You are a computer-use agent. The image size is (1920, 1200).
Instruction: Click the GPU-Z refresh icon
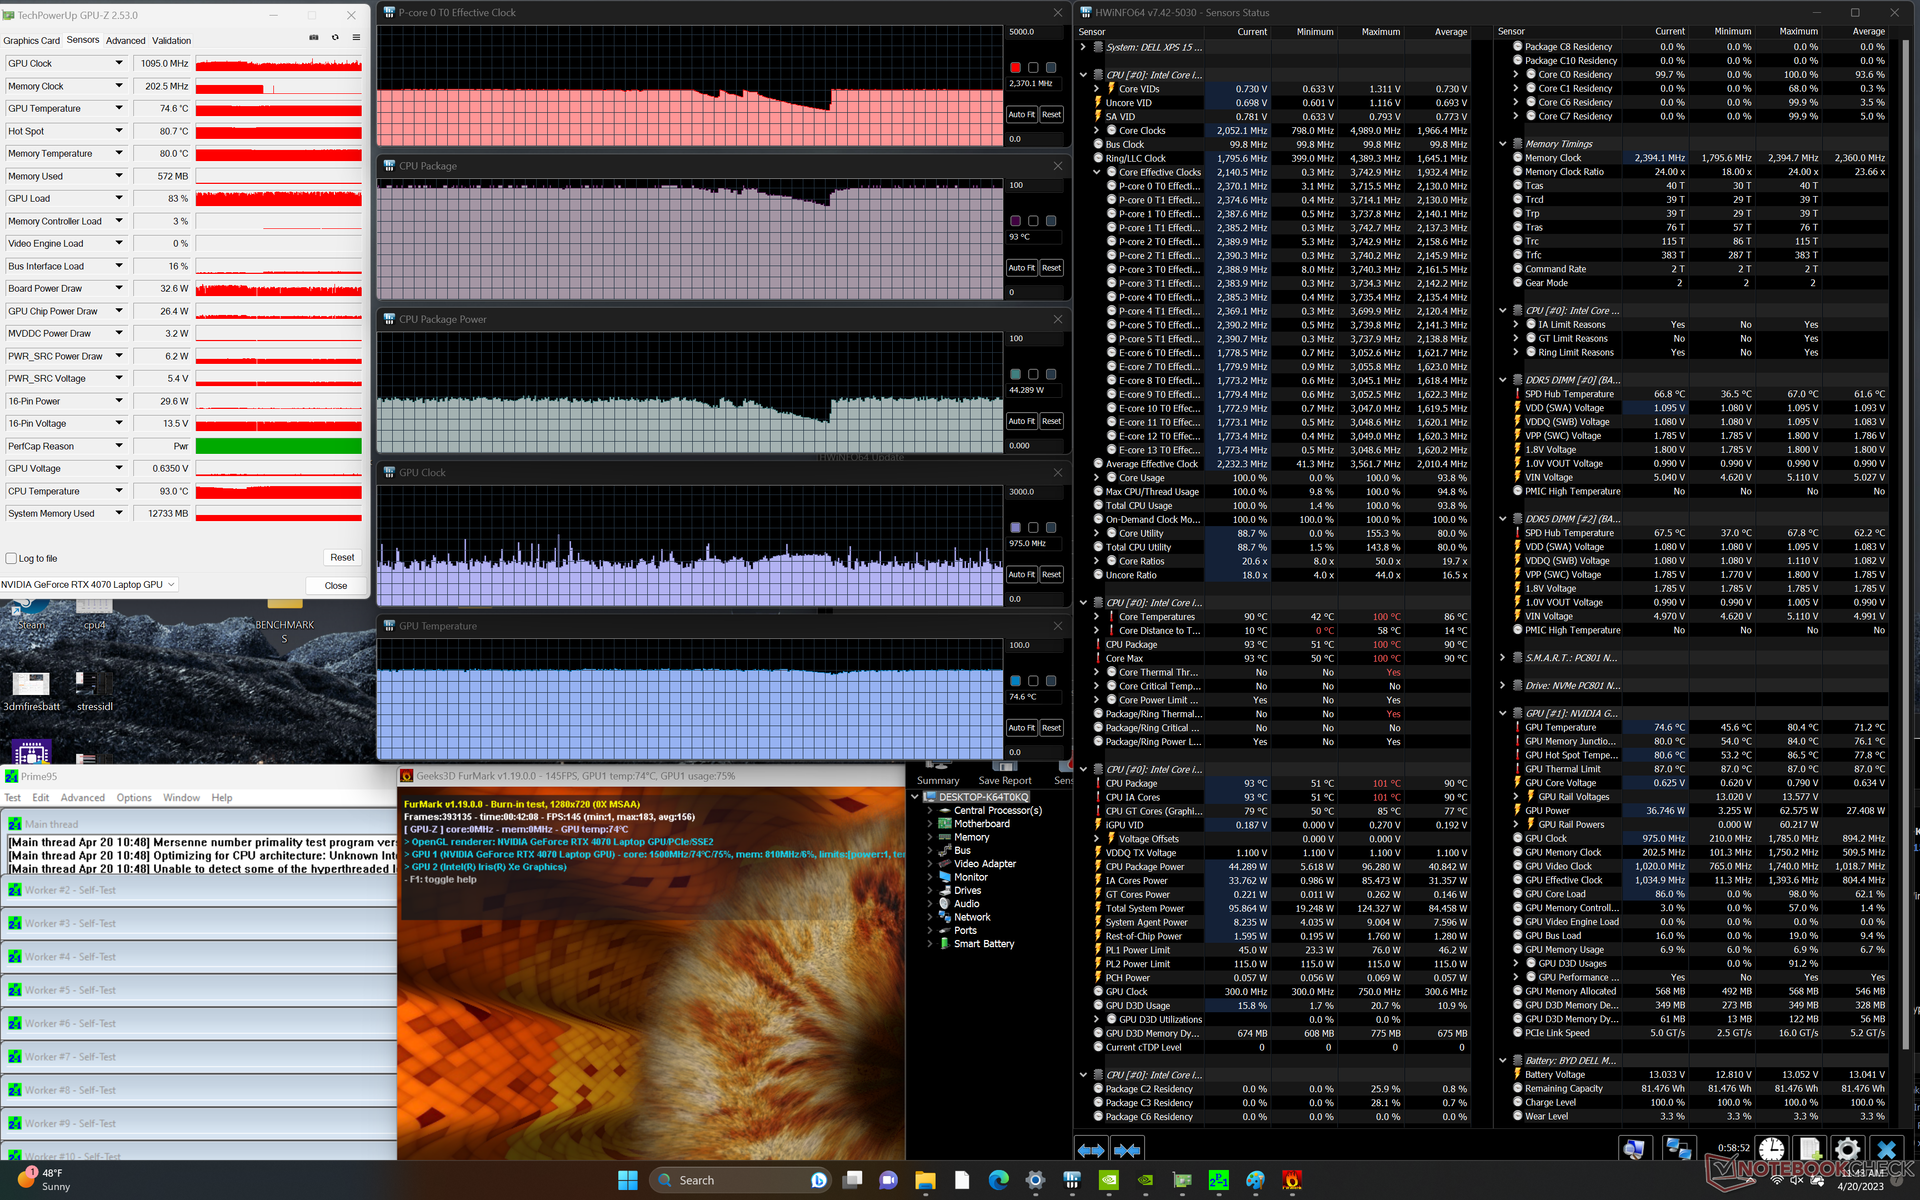[x=335, y=38]
